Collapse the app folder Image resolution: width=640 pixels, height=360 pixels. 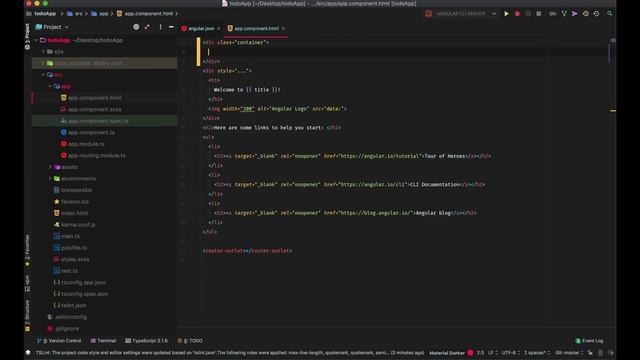pos(50,86)
